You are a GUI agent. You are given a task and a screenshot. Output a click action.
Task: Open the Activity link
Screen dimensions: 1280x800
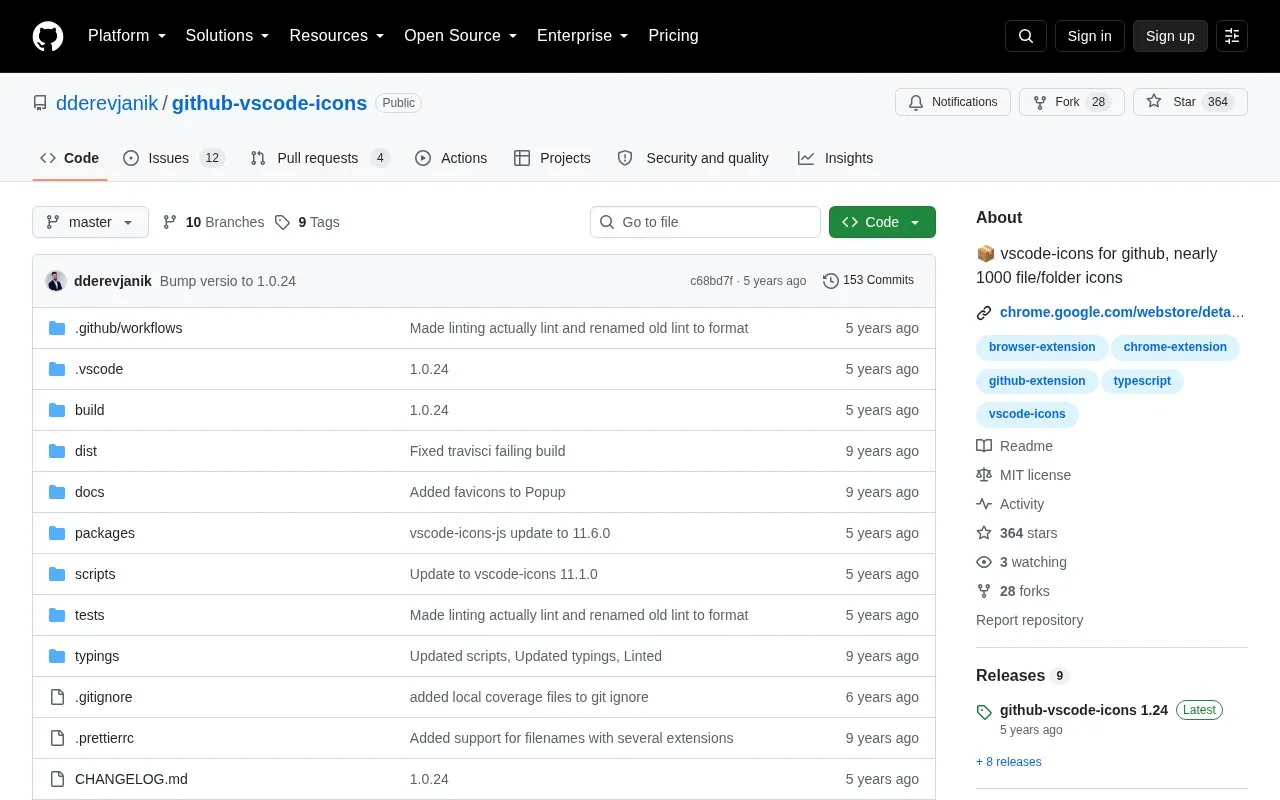pyautogui.click(x=1010, y=504)
